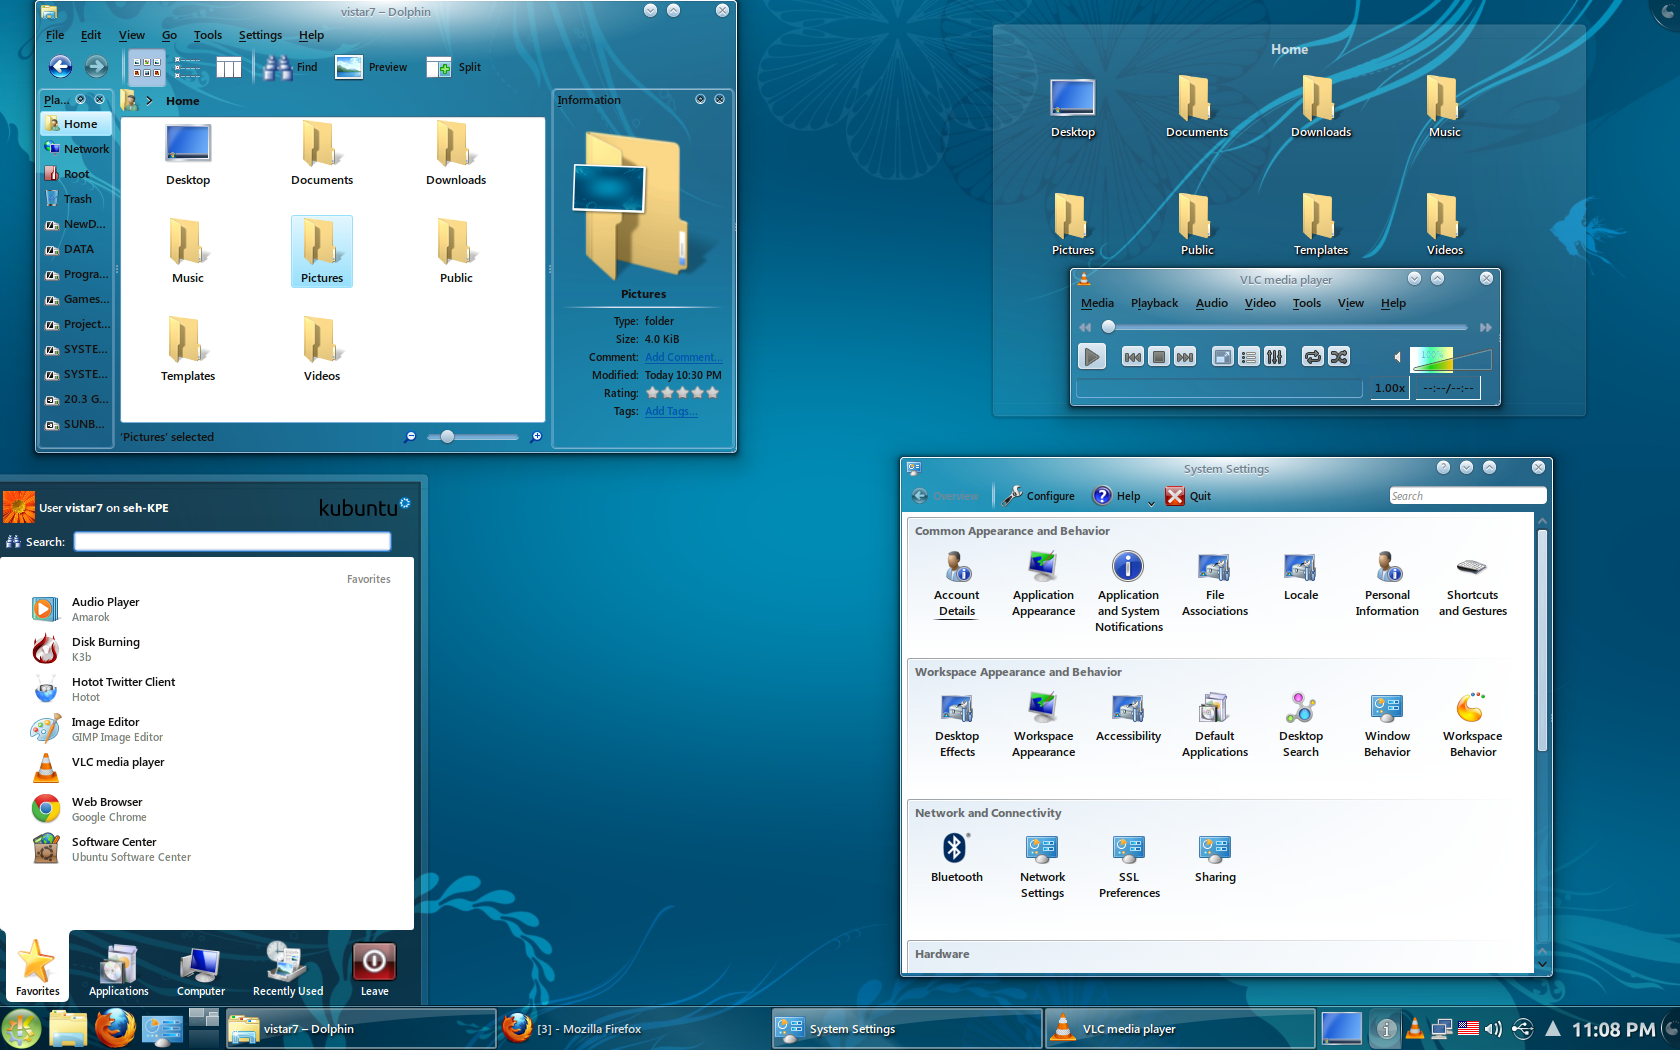Screen dimensions: 1680x1050
Task: Adjust the VLC volume slider
Action: (x=1450, y=358)
